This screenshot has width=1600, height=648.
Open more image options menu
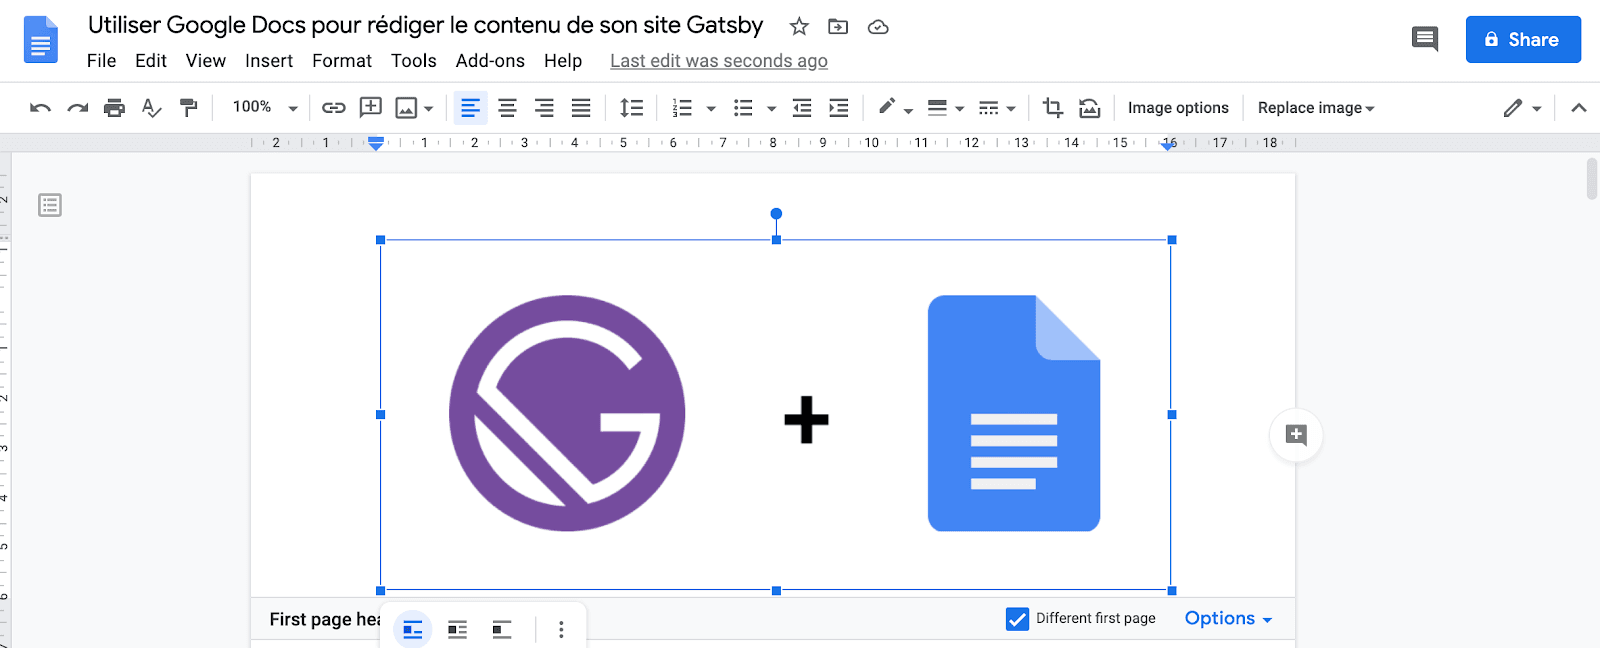point(561,629)
